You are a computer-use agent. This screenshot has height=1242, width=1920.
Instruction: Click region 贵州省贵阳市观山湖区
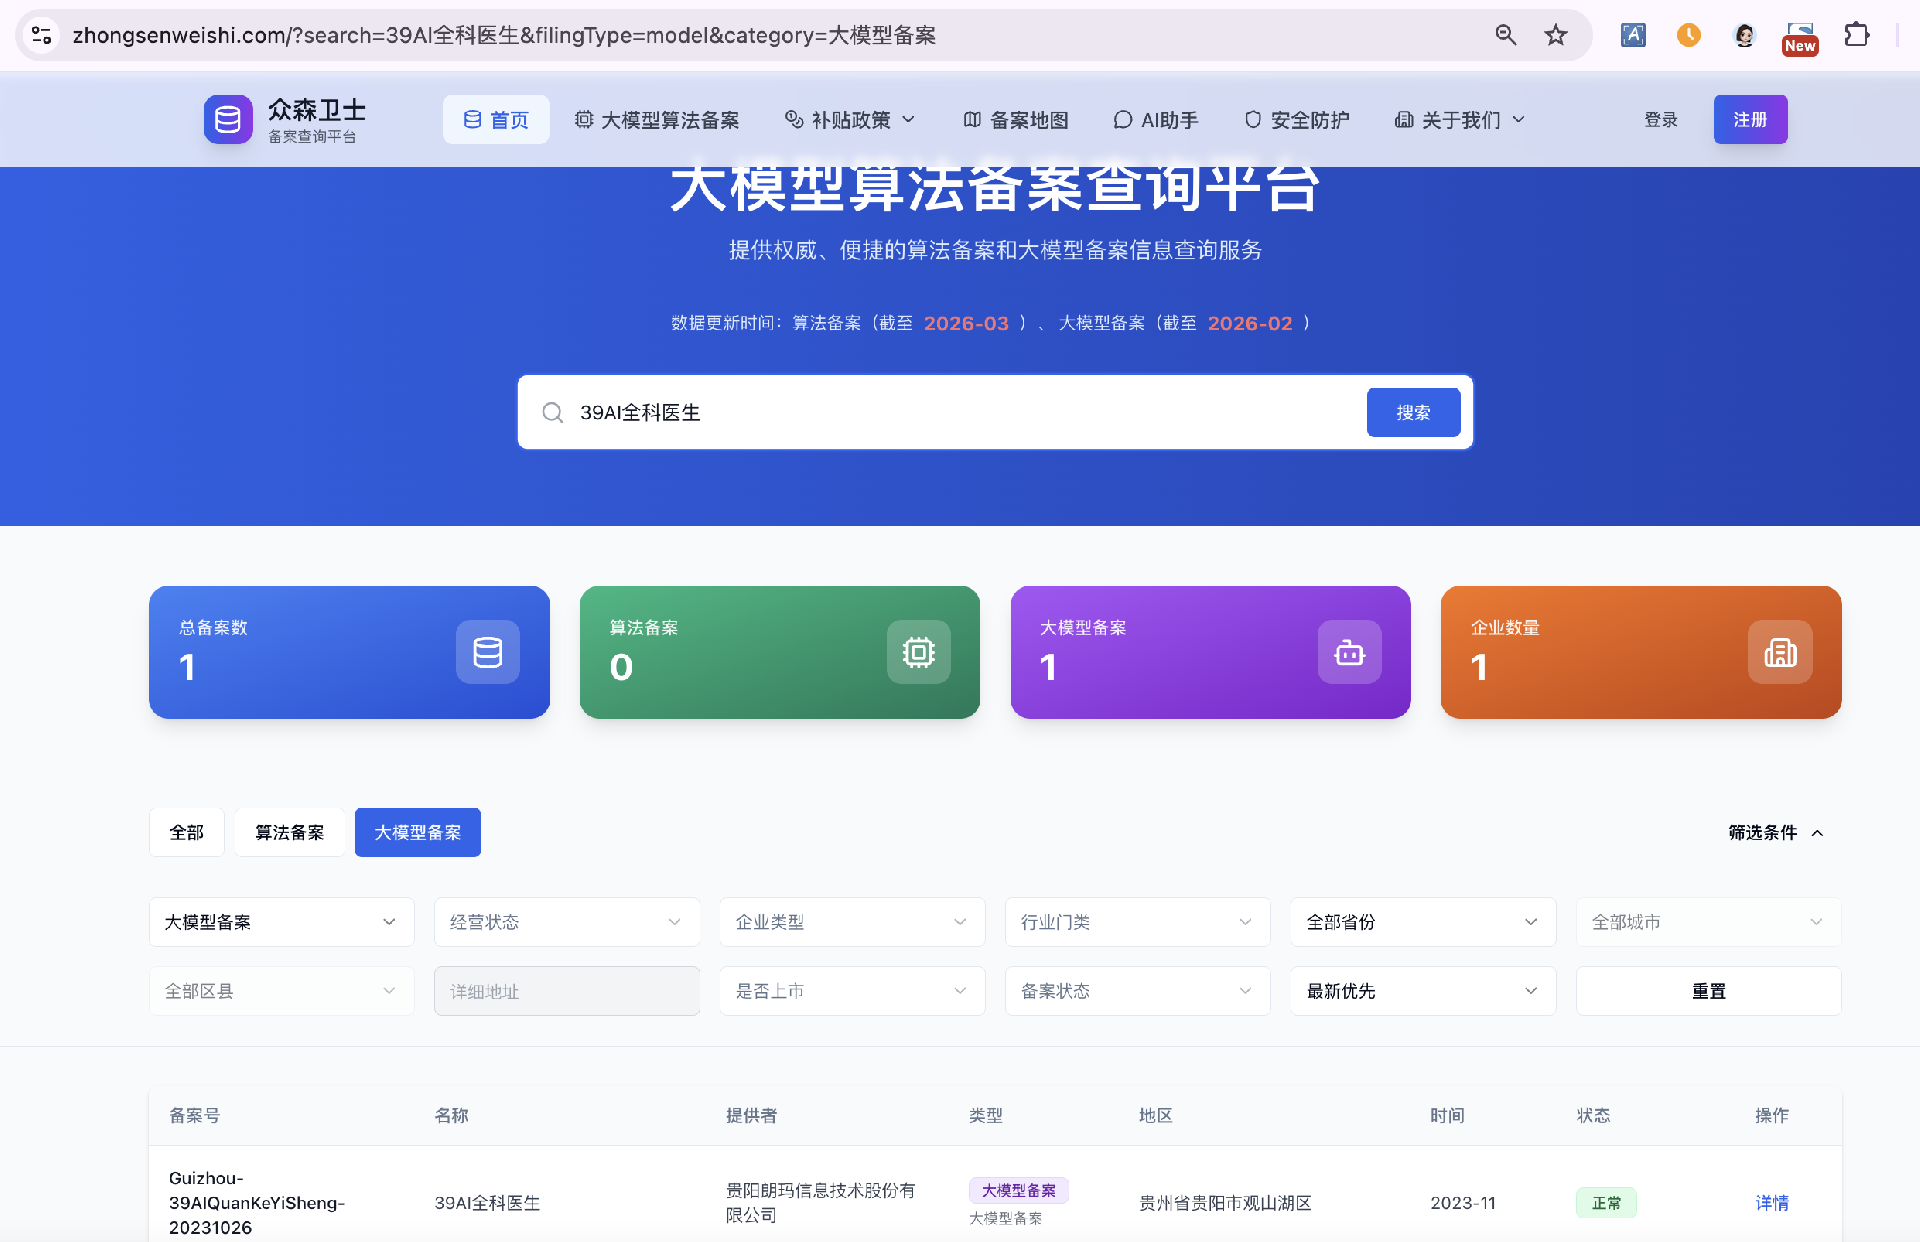pyautogui.click(x=1225, y=1203)
